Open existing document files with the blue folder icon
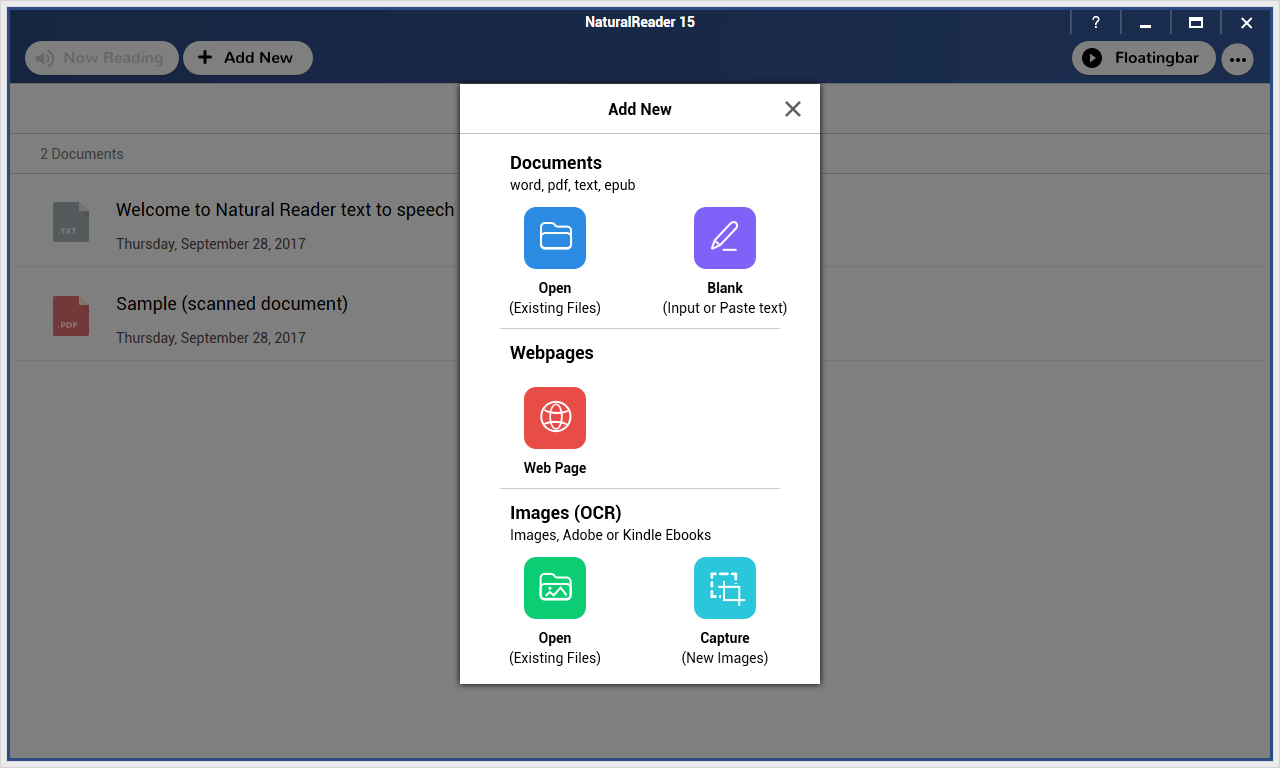1280x768 pixels. pyautogui.click(x=555, y=238)
